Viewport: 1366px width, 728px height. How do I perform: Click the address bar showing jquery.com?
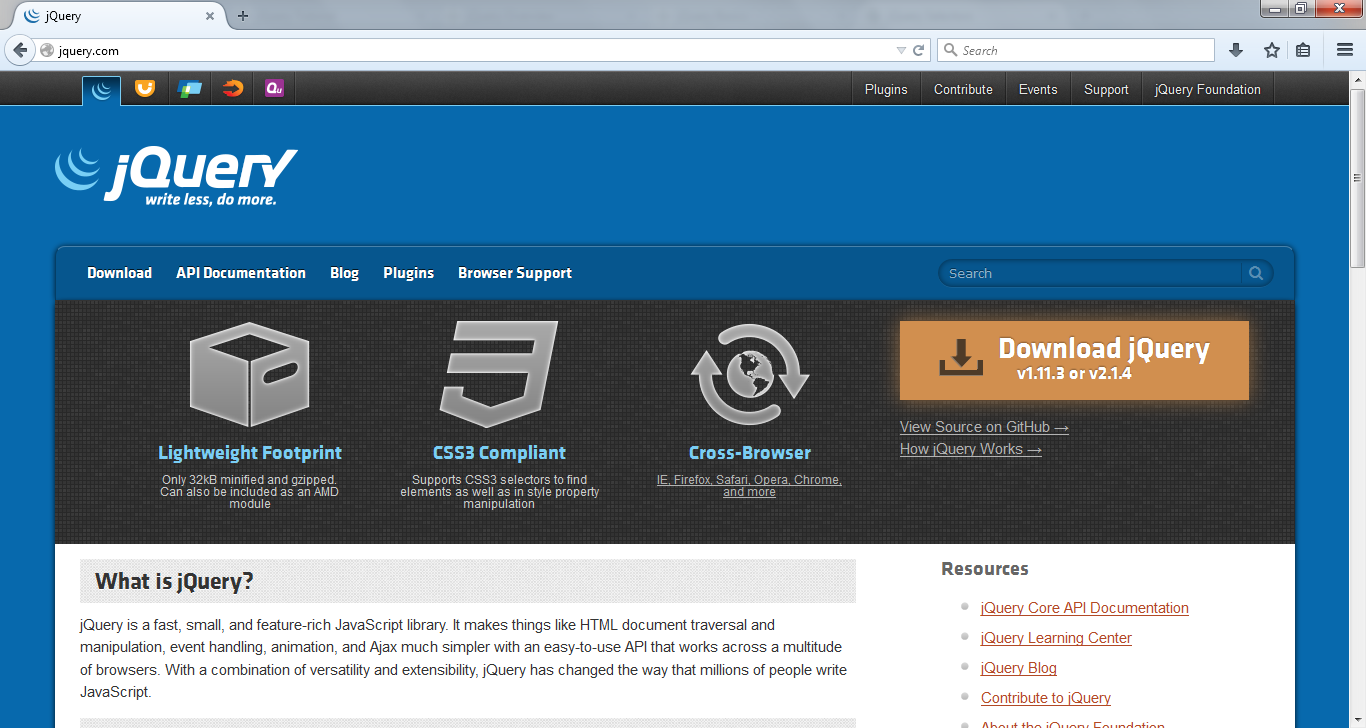(470, 50)
